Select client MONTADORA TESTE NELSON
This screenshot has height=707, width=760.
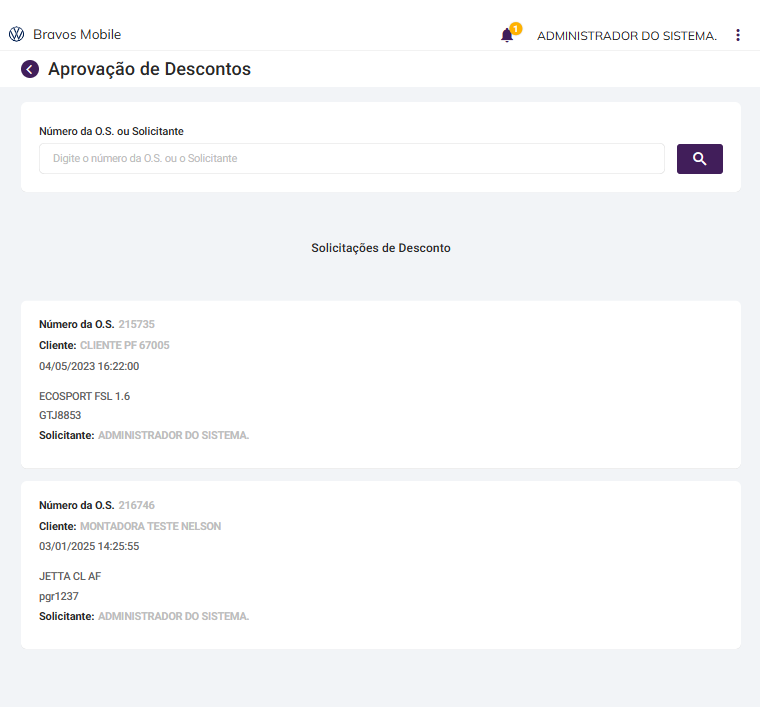pos(150,526)
